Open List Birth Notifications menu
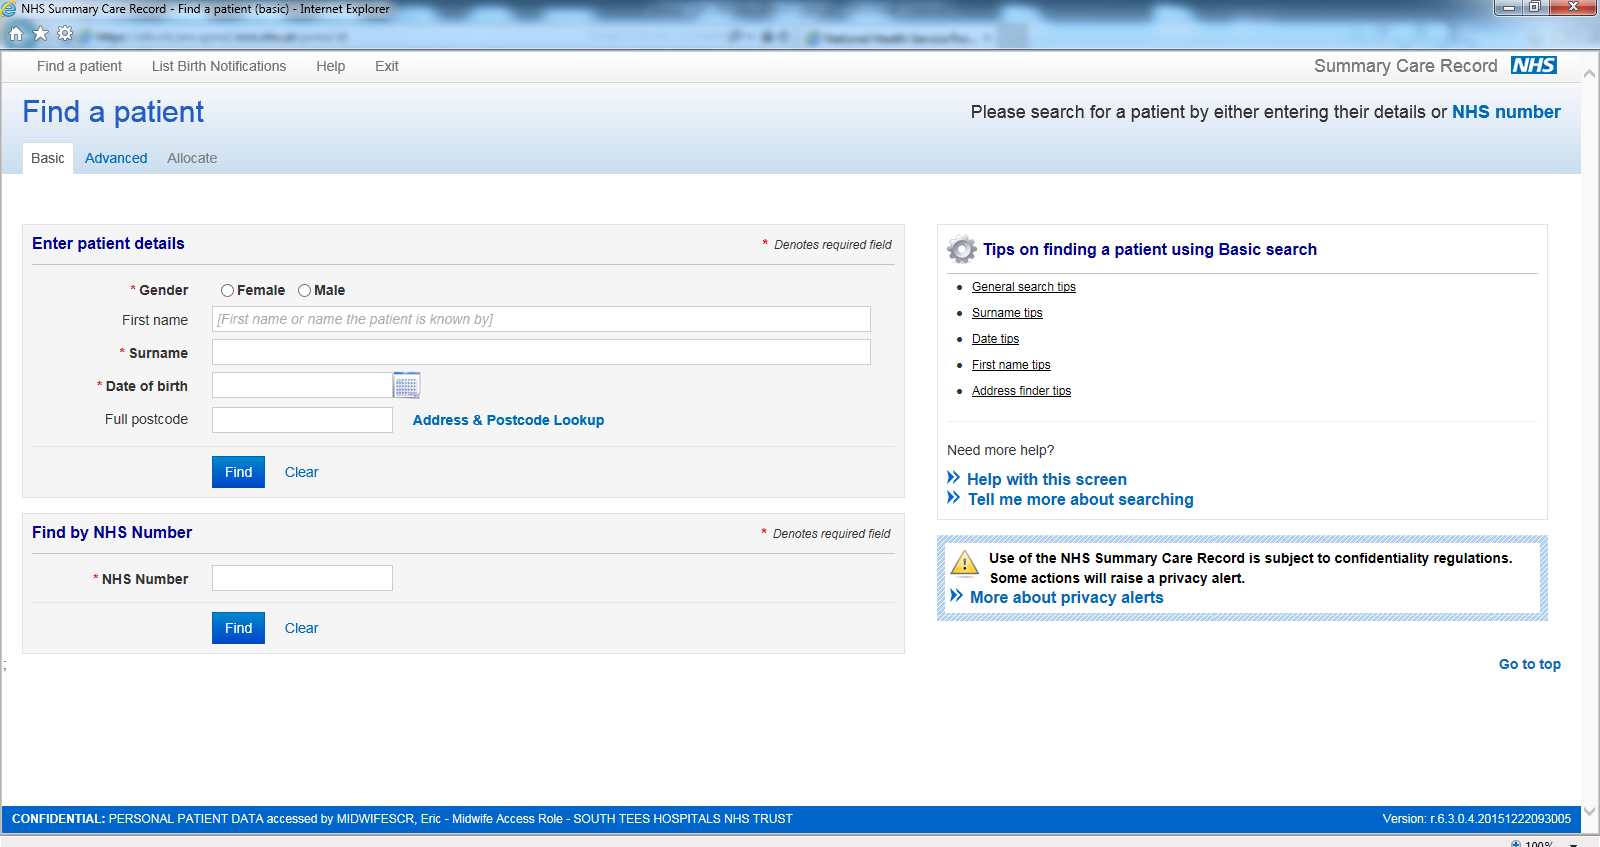Screen dimensions: 1600x847 tap(219, 66)
